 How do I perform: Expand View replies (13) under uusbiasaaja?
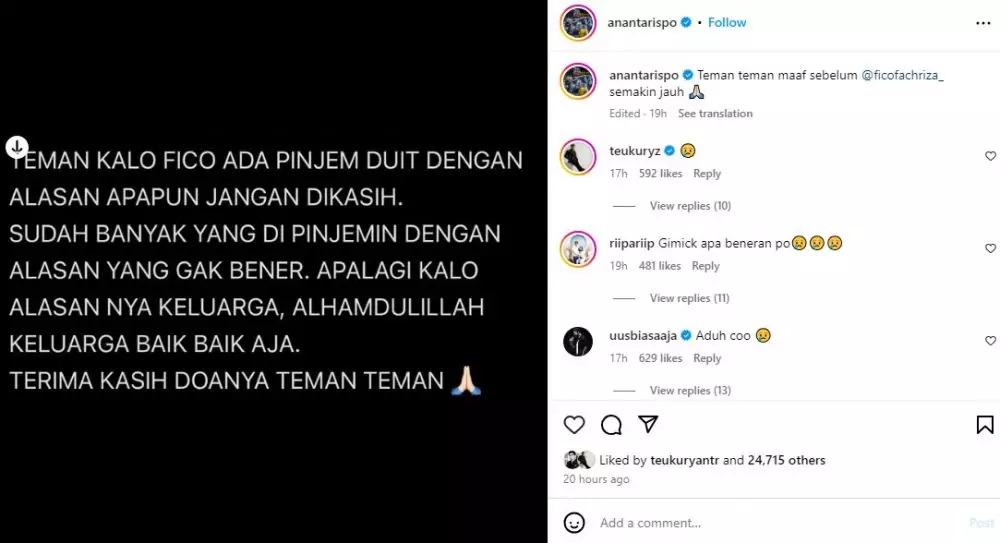pos(690,391)
